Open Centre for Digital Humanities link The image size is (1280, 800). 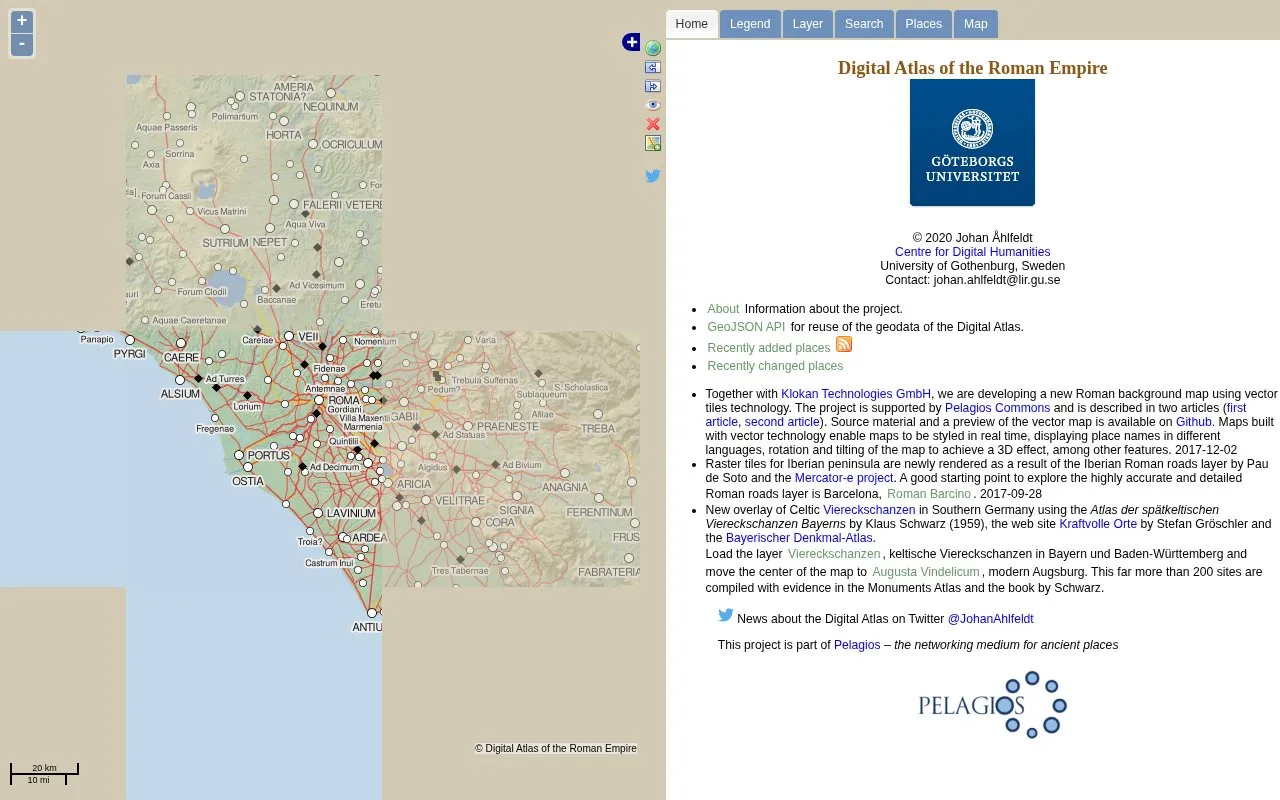972,252
